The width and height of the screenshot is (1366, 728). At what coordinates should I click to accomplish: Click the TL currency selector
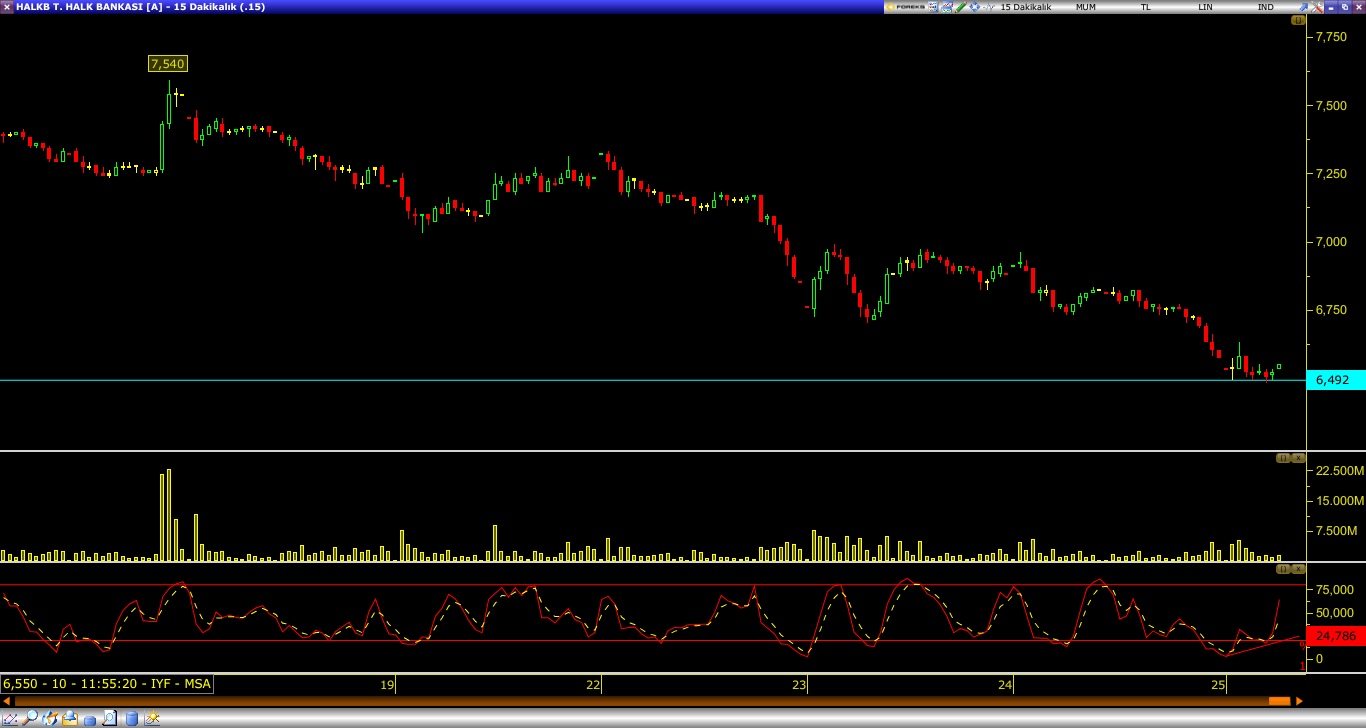pyautogui.click(x=1146, y=7)
